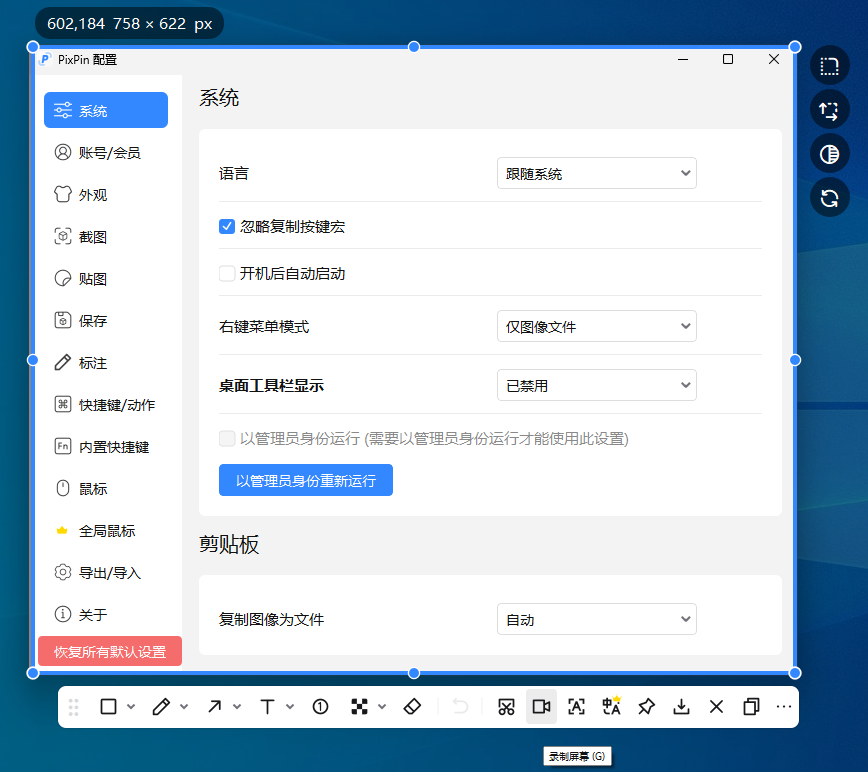
Task: Open the 右键菜单模式 dropdown
Action: 597,326
